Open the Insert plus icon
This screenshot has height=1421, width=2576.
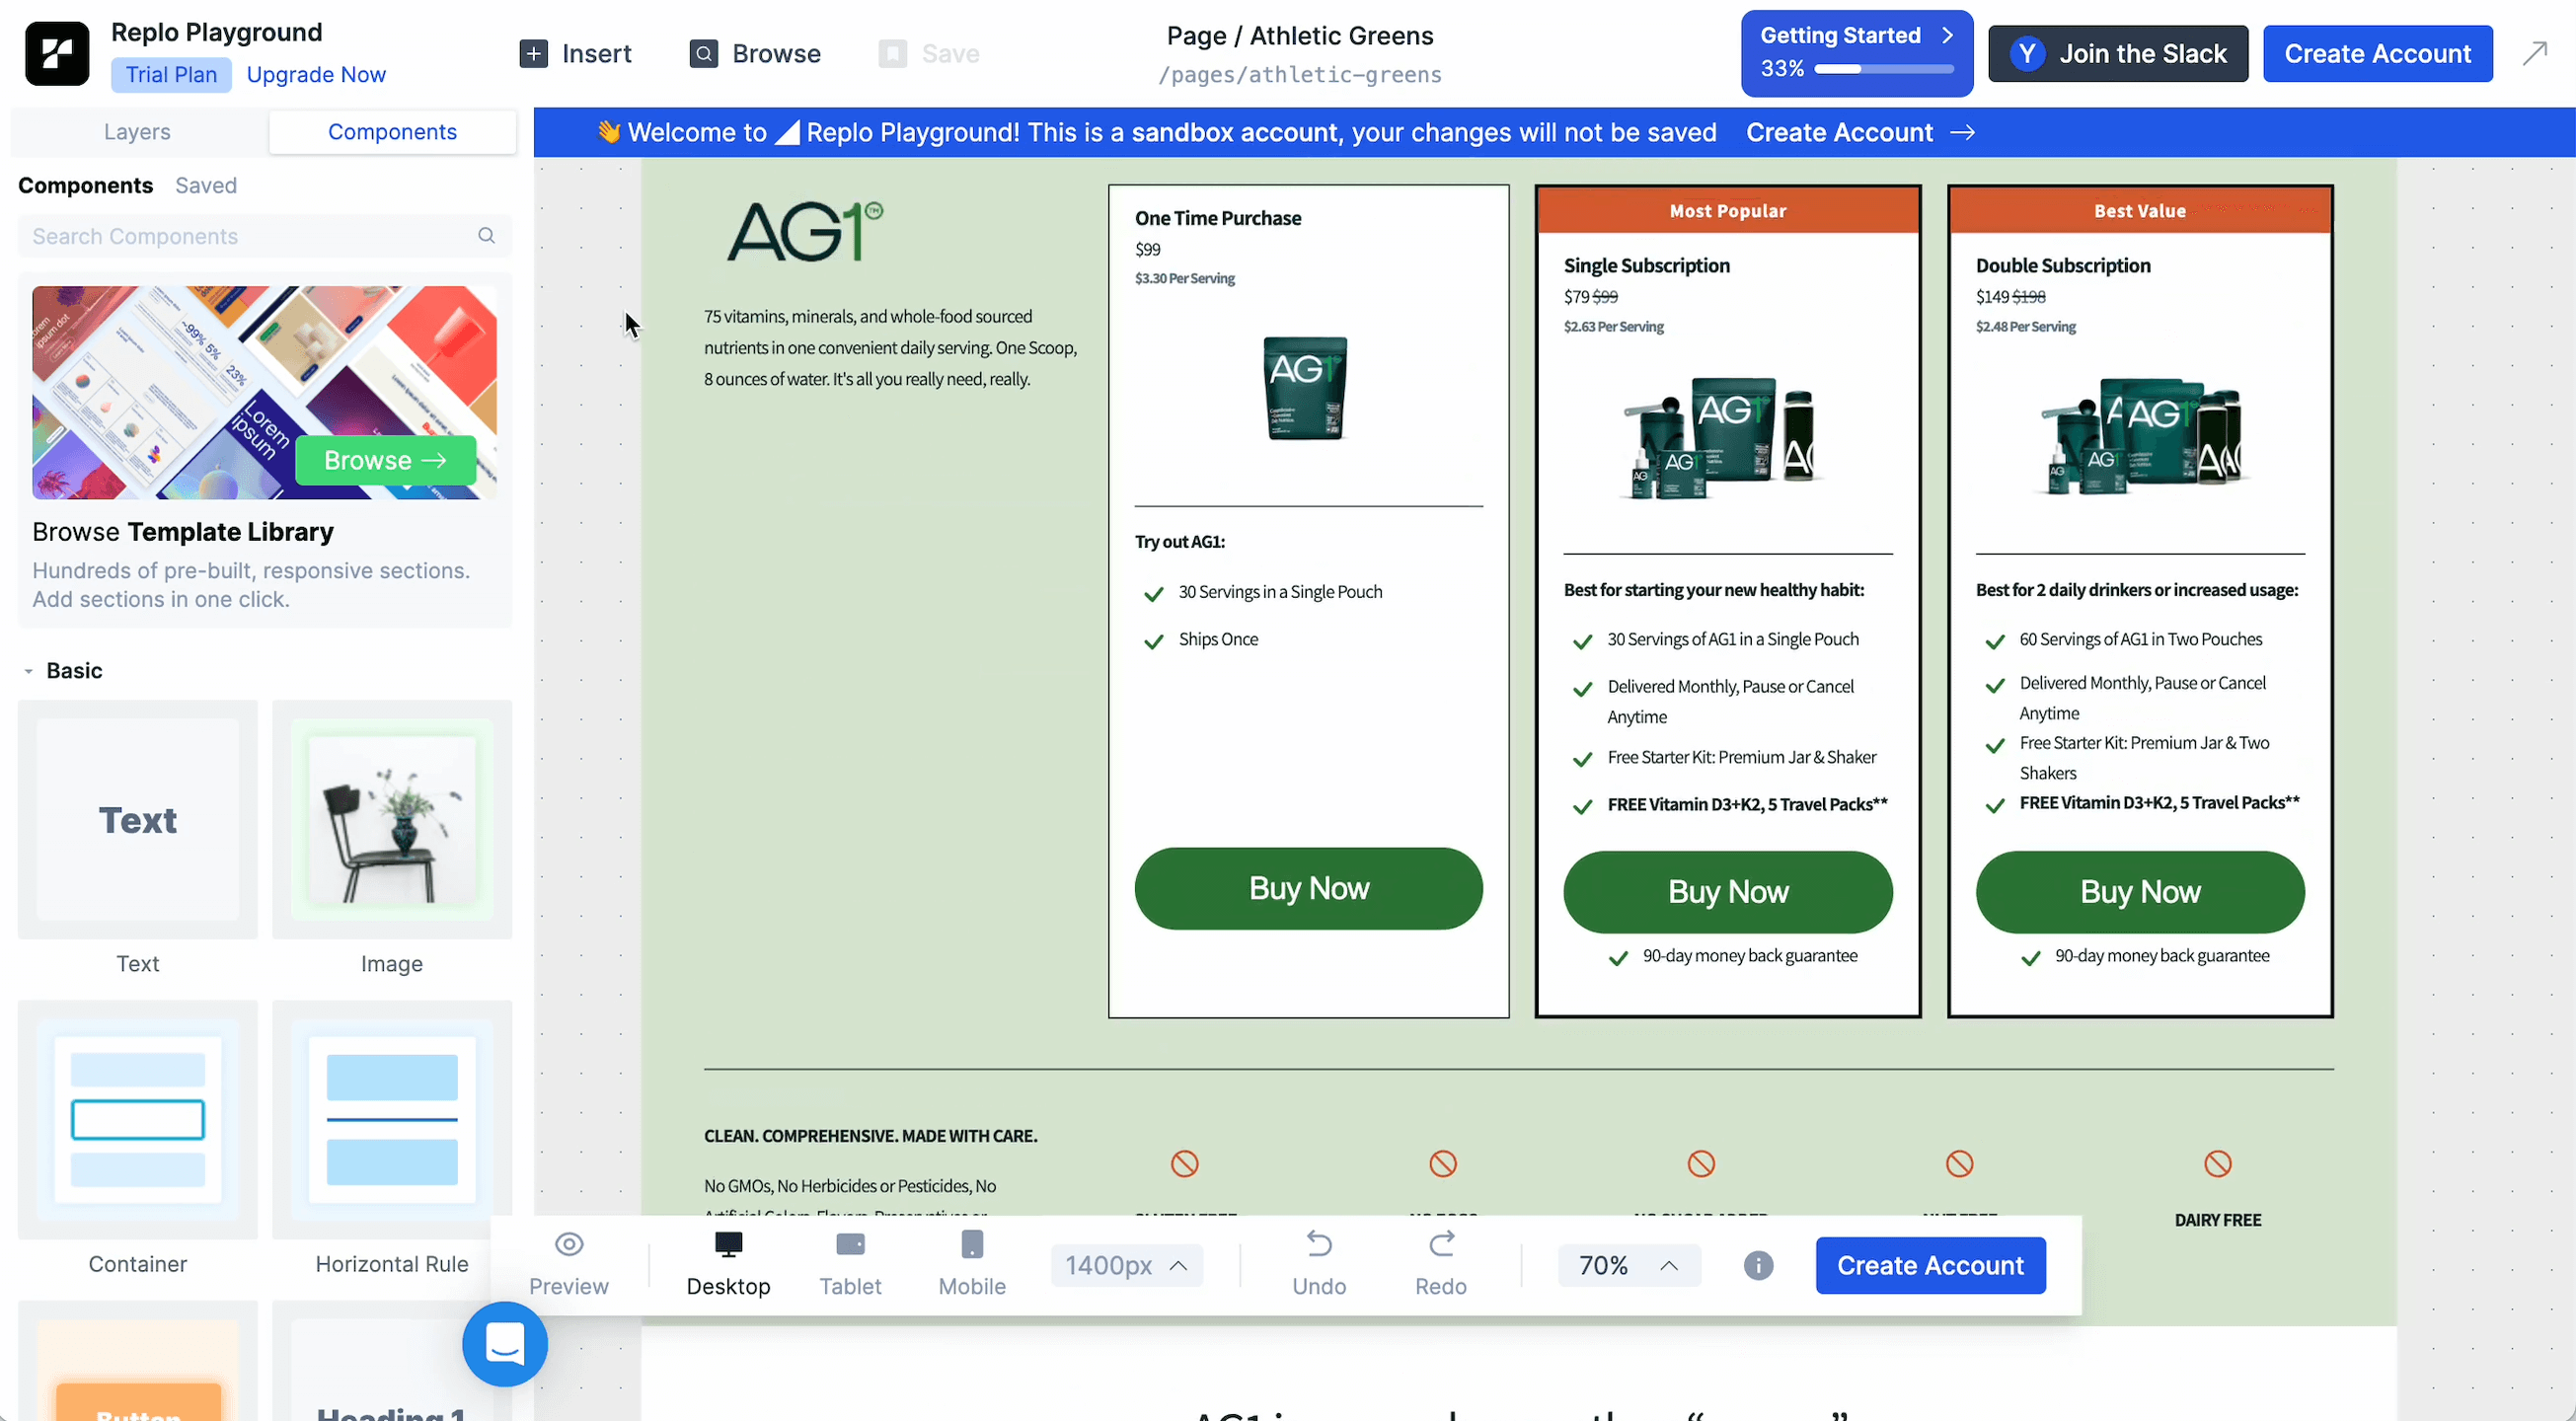point(534,53)
